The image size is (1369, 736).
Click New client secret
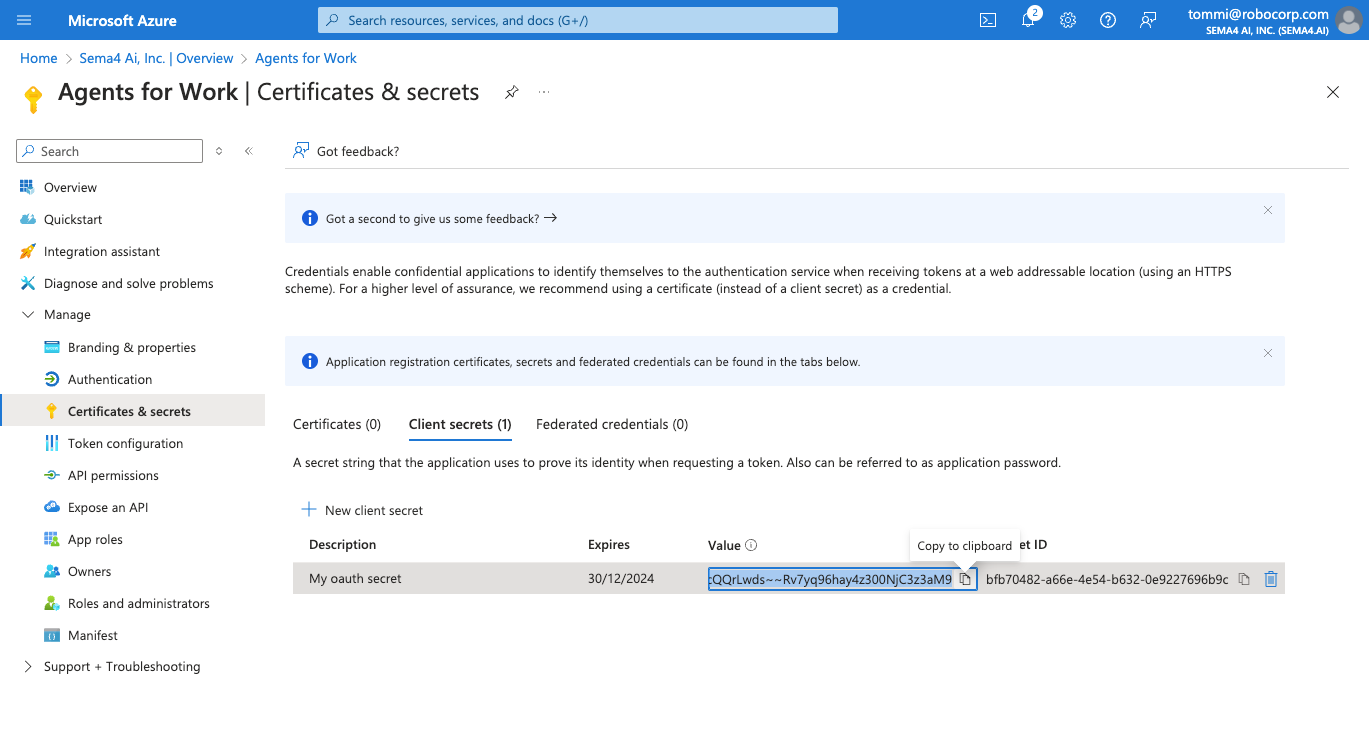[x=363, y=510]
